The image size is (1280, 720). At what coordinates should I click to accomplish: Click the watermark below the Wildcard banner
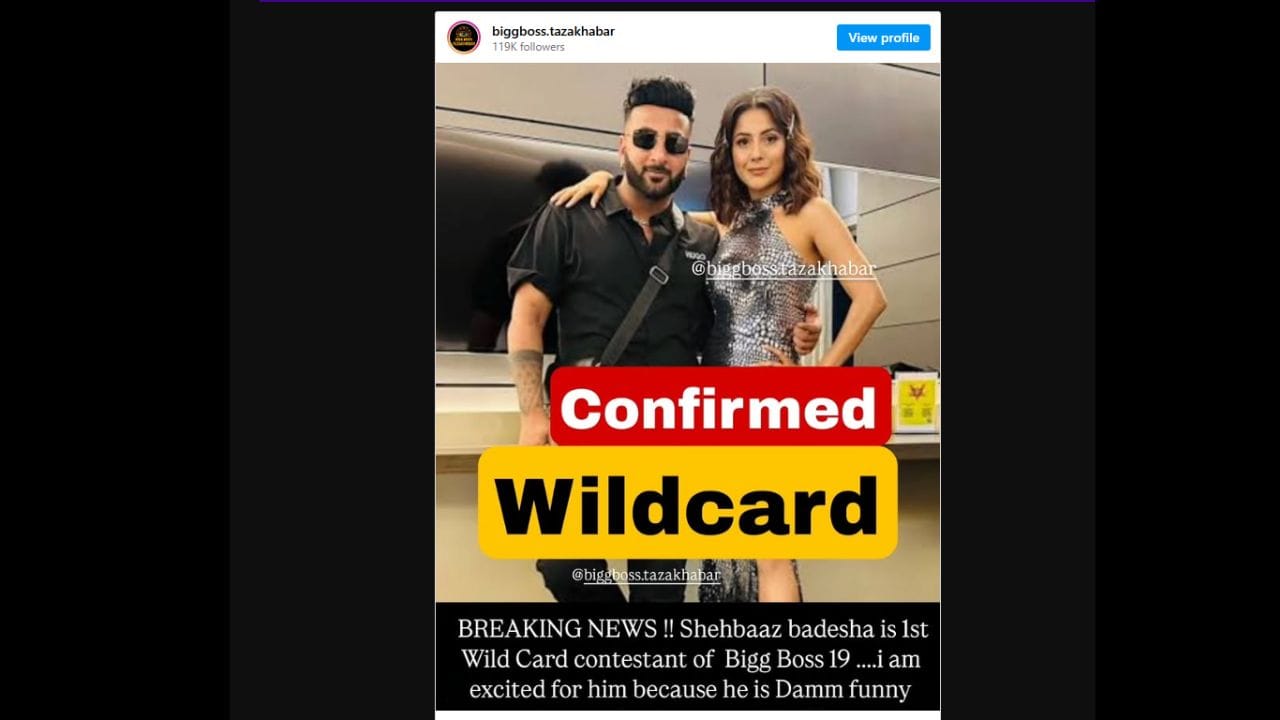(x=646, y=575)
